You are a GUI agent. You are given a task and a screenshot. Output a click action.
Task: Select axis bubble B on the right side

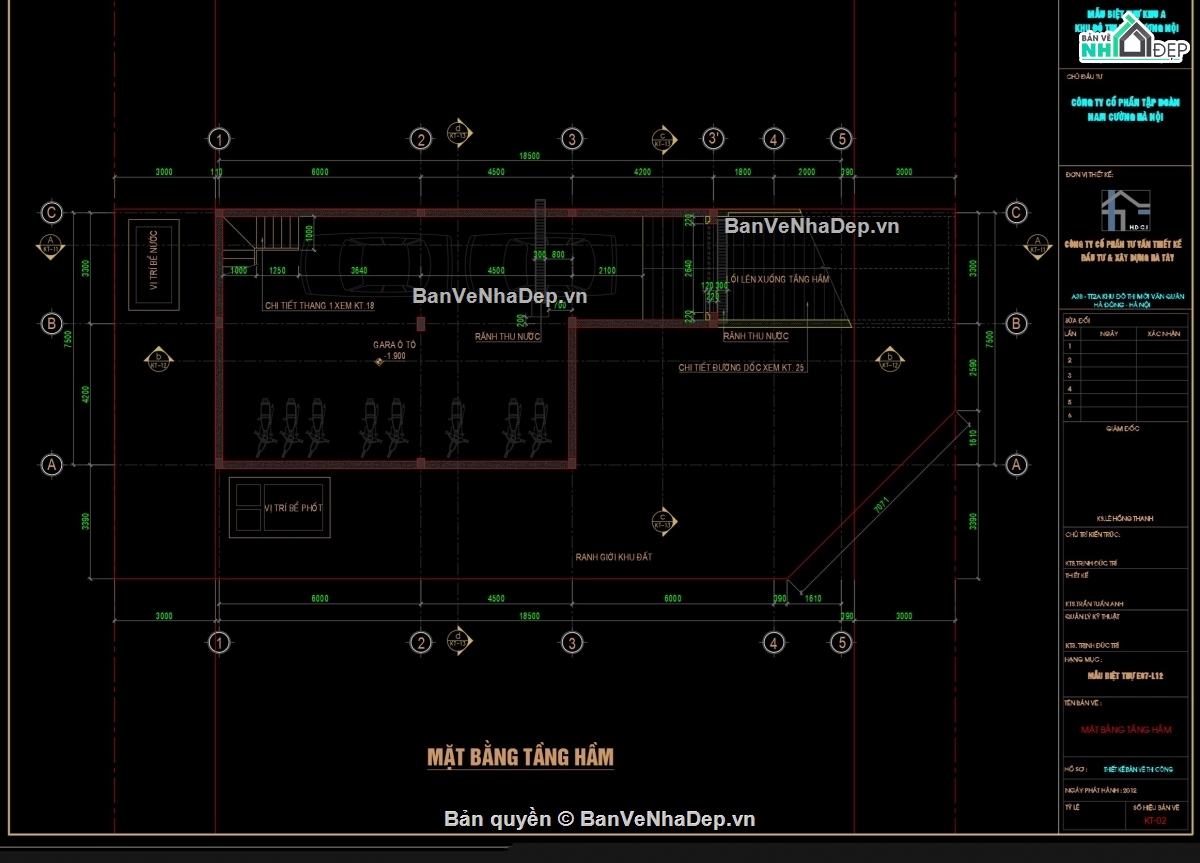coord(1015,323)
